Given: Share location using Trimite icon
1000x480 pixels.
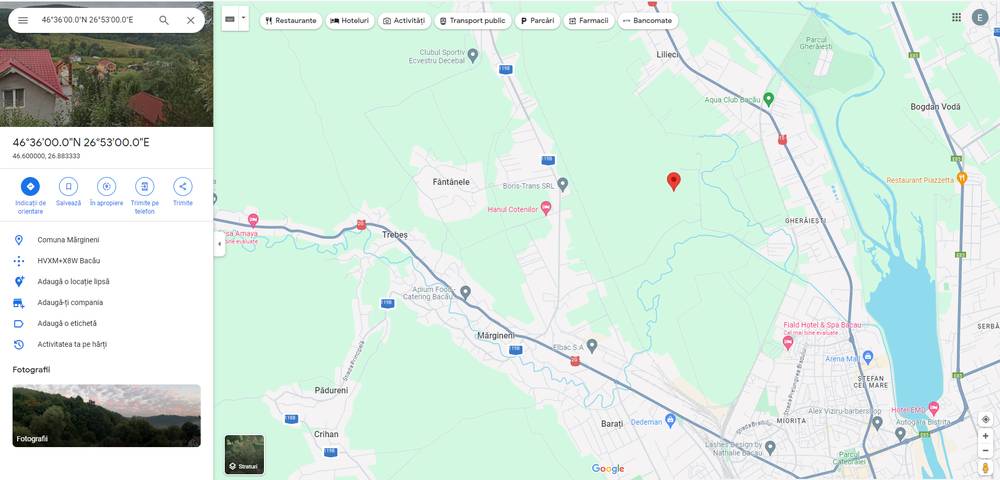Looking at the screenshot, I should coord(183,186).
